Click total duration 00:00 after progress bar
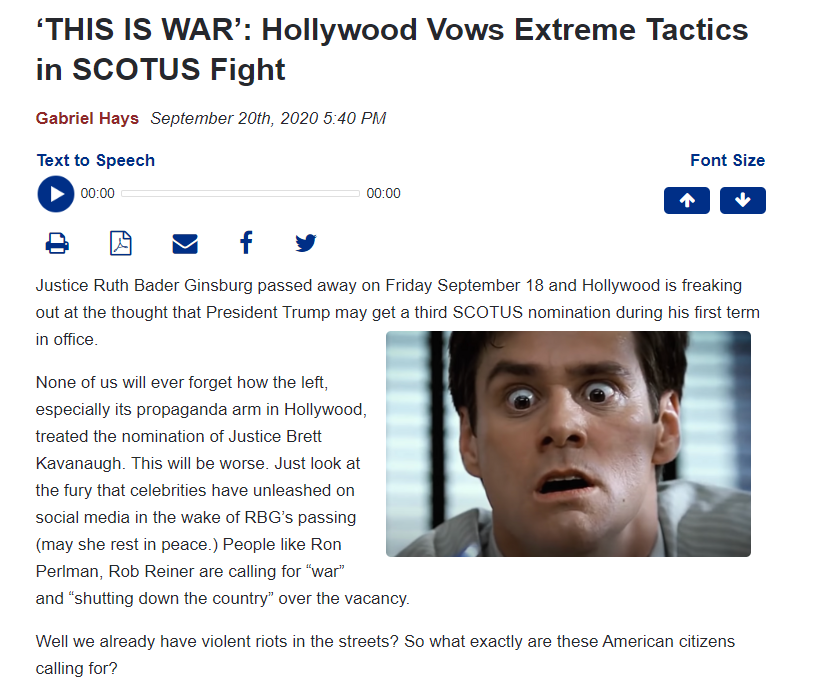This screenshot has width=820, height=691. click(x=383, y=194)
